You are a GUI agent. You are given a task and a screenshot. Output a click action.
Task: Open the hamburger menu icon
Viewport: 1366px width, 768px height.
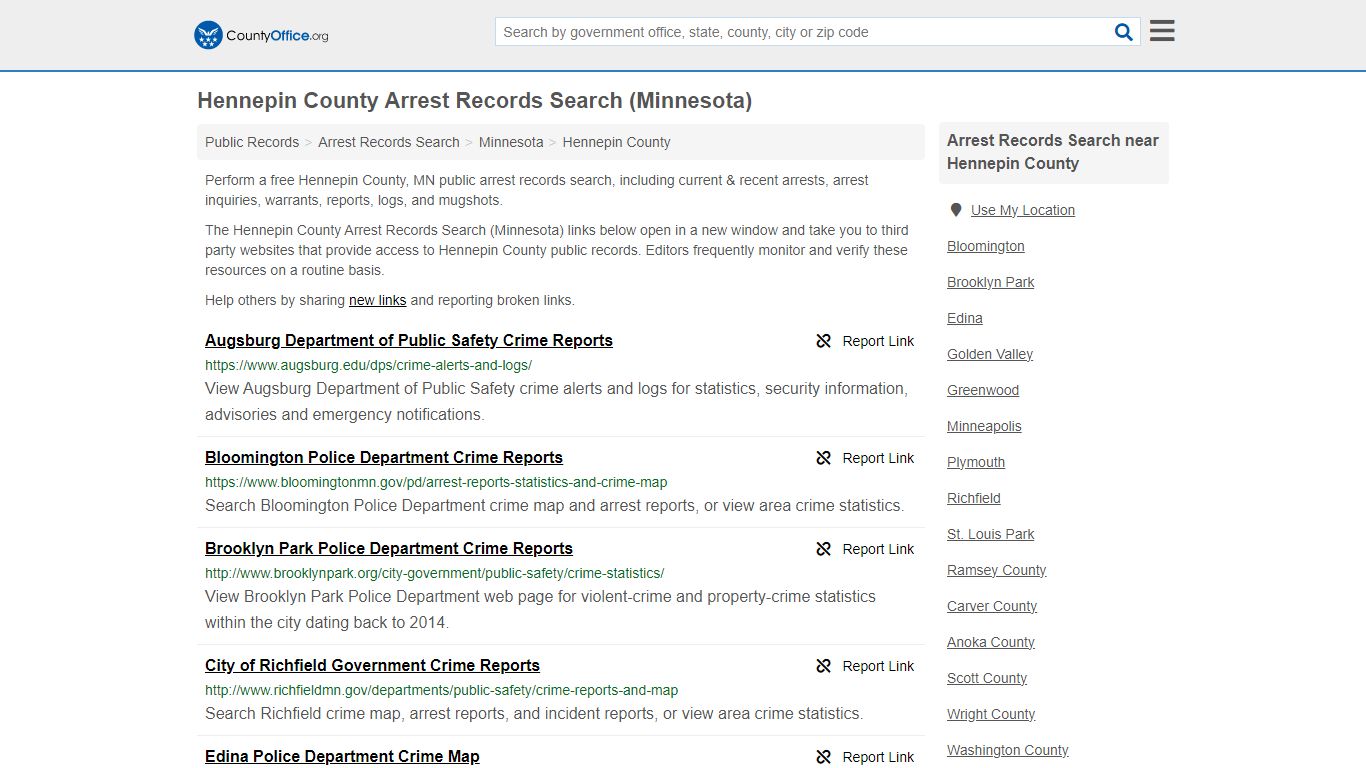click(x=1162, y=31)
